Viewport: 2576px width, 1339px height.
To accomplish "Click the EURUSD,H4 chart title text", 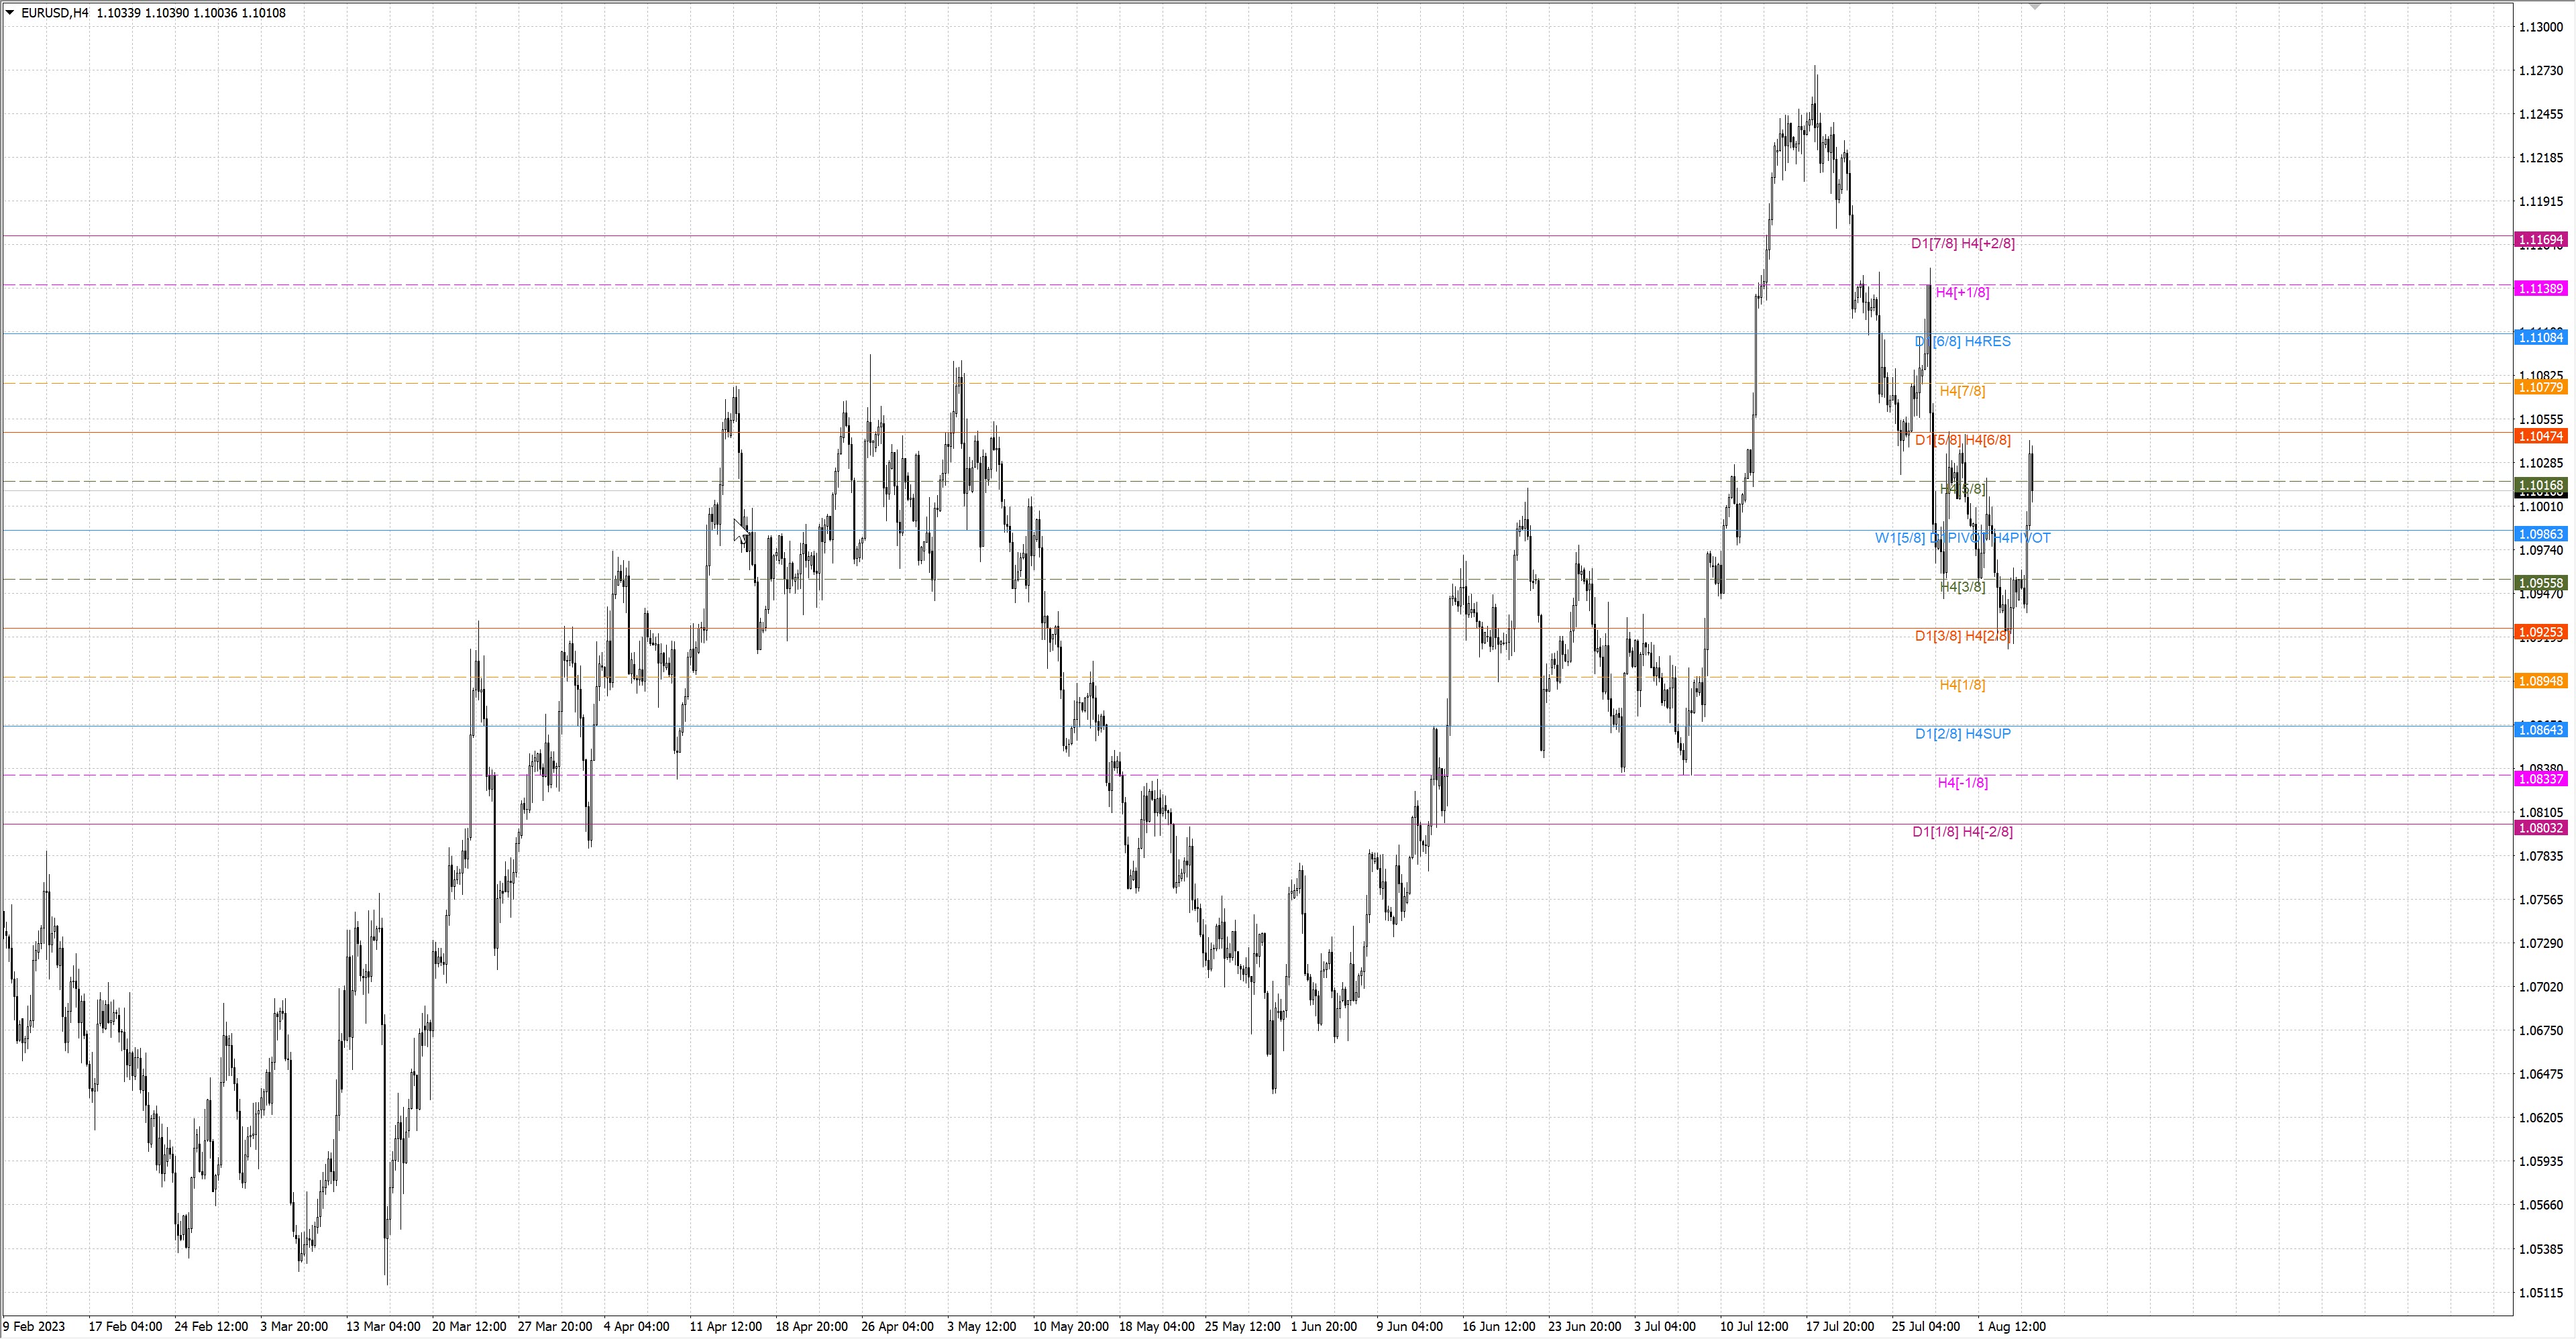I will (x=54, y=13).
